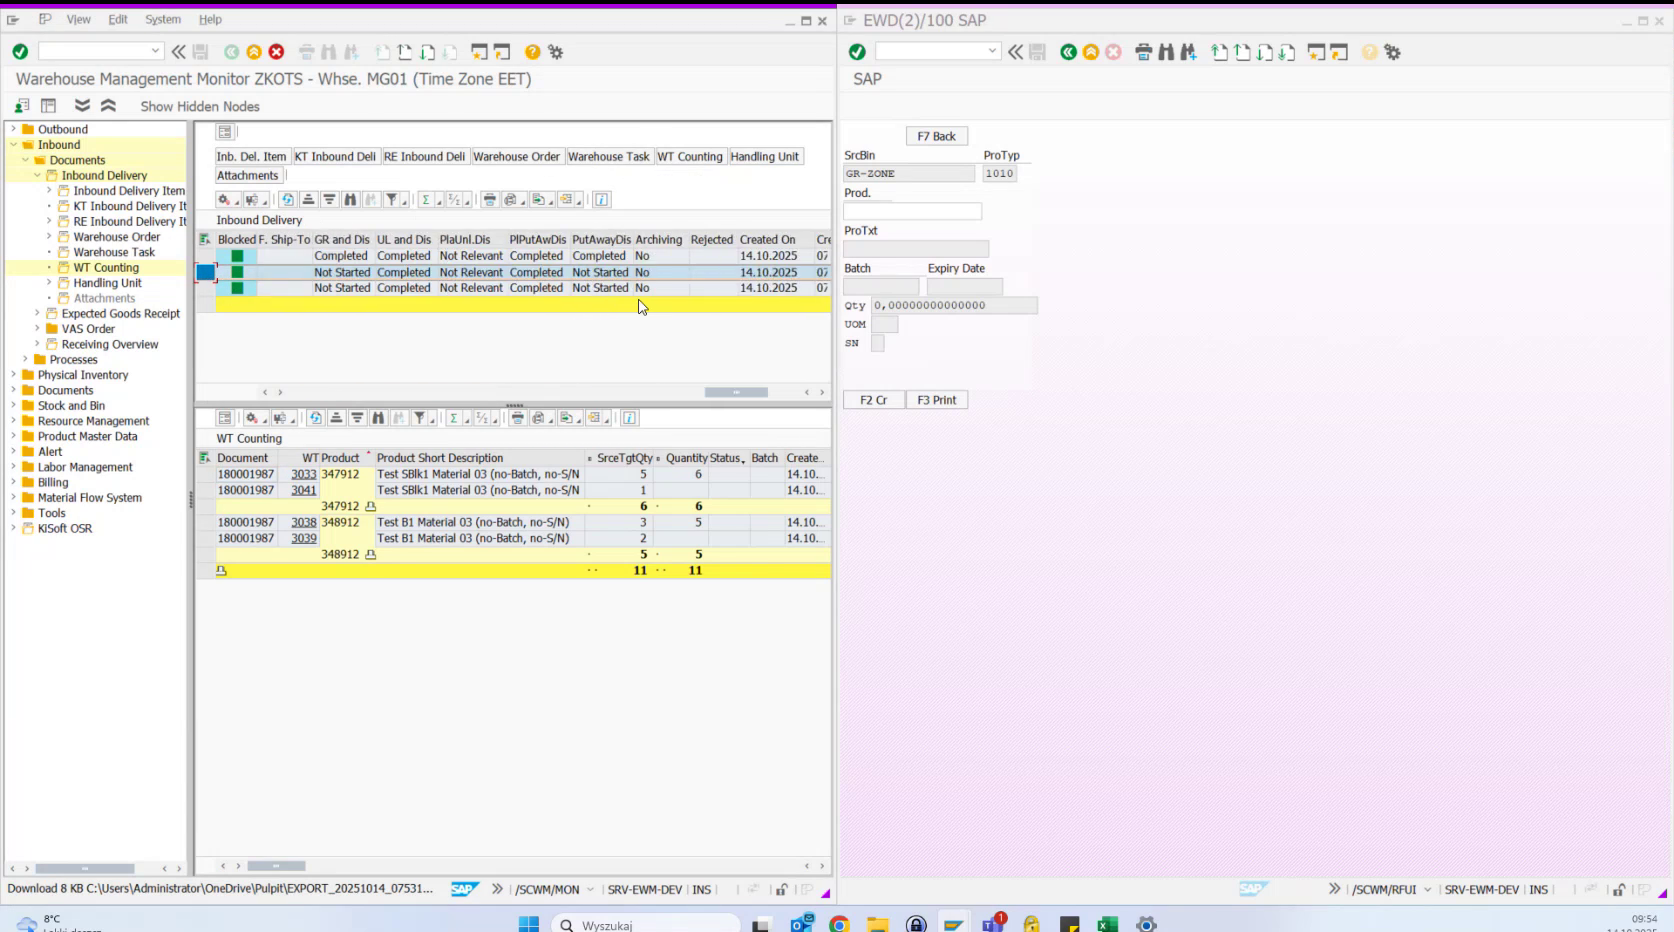1674x932 pixels.
Task: Click the Help question mark icon in the EWD window
Action: (x=1369, y=52)
